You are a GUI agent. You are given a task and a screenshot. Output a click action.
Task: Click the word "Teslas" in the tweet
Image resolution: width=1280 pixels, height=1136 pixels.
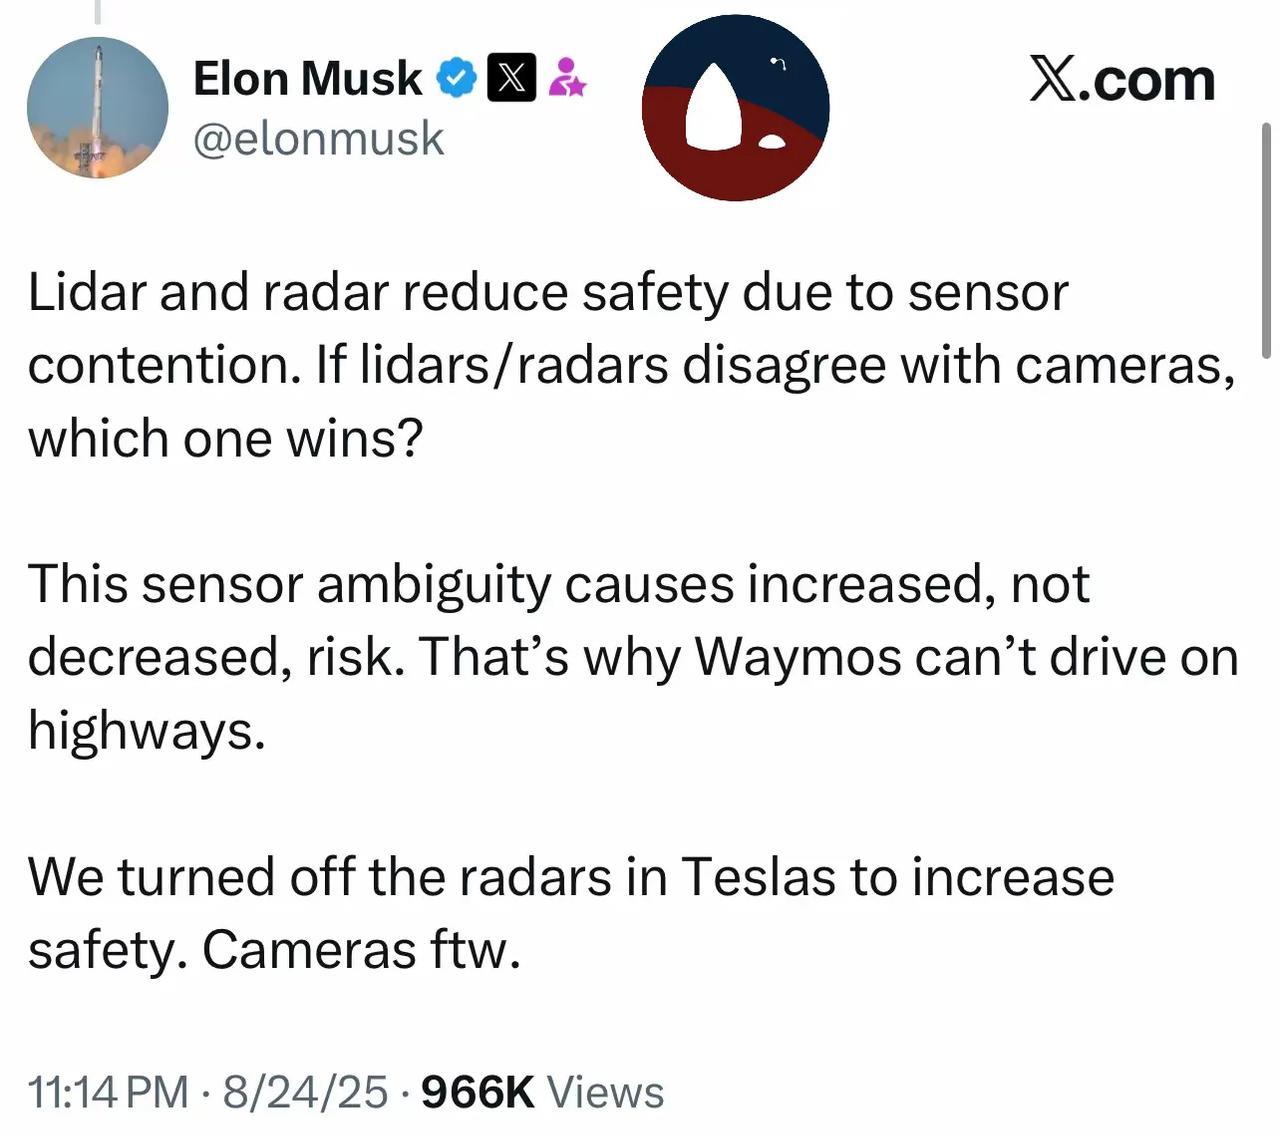758,877
